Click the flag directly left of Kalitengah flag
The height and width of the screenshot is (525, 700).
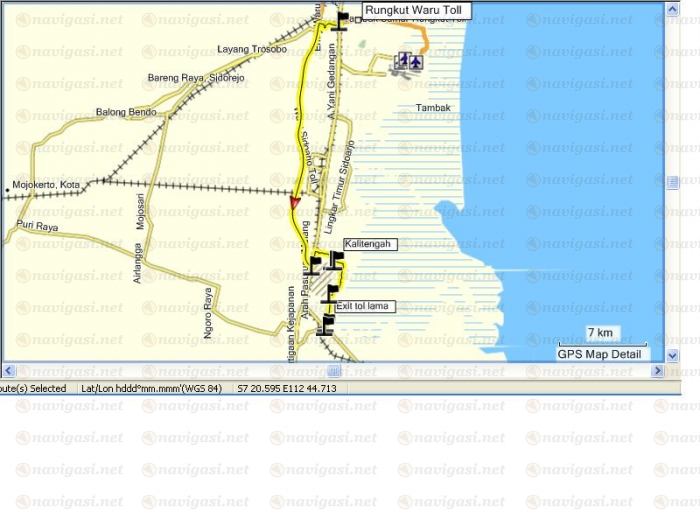point(315,265)
